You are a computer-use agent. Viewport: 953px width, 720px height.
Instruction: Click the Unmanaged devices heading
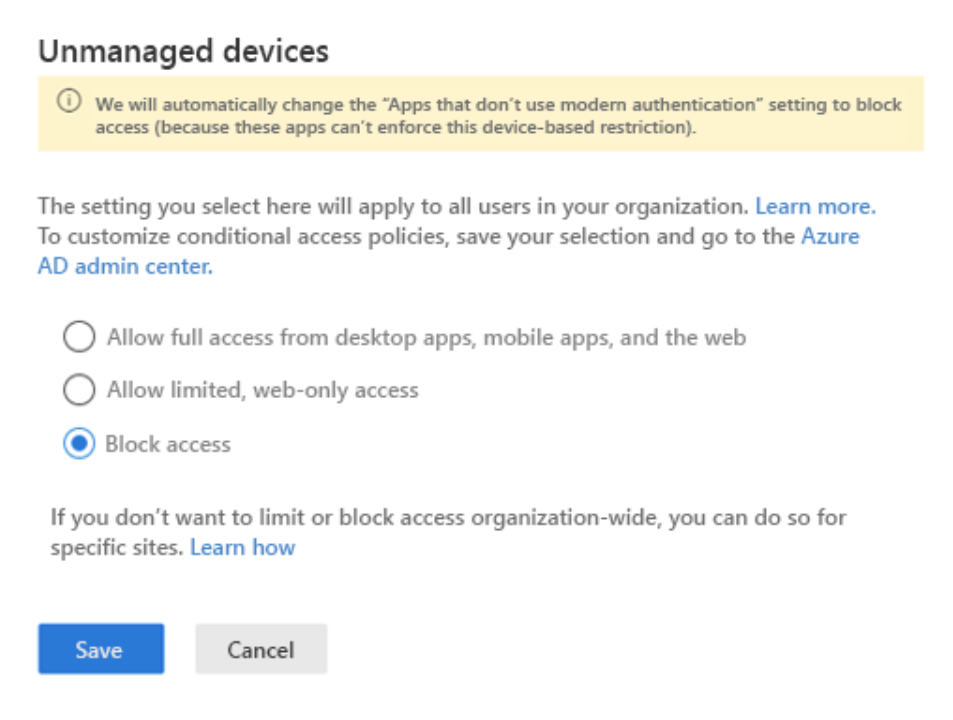click(183, 51)
